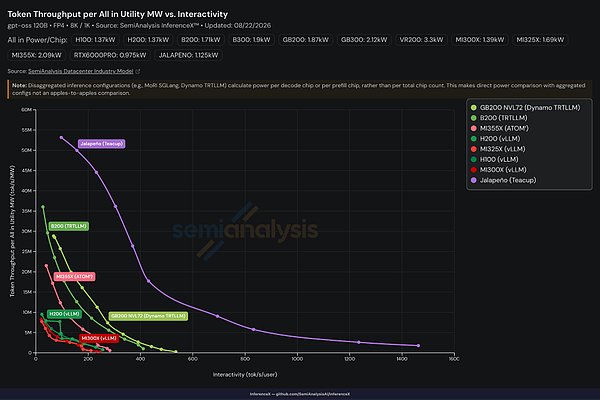
Task: Click the MI355X: 2.09kW power chip
Action: pyautogui.click(x=36, y=55)
